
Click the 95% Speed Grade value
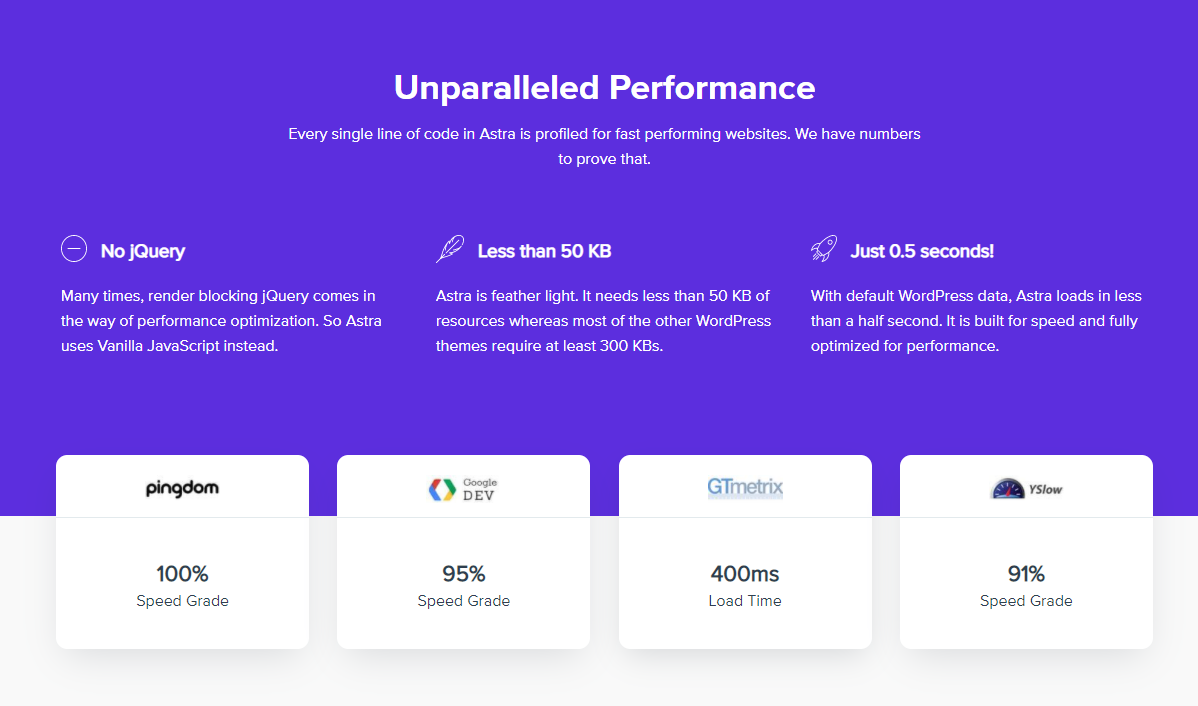pos(463,574)
